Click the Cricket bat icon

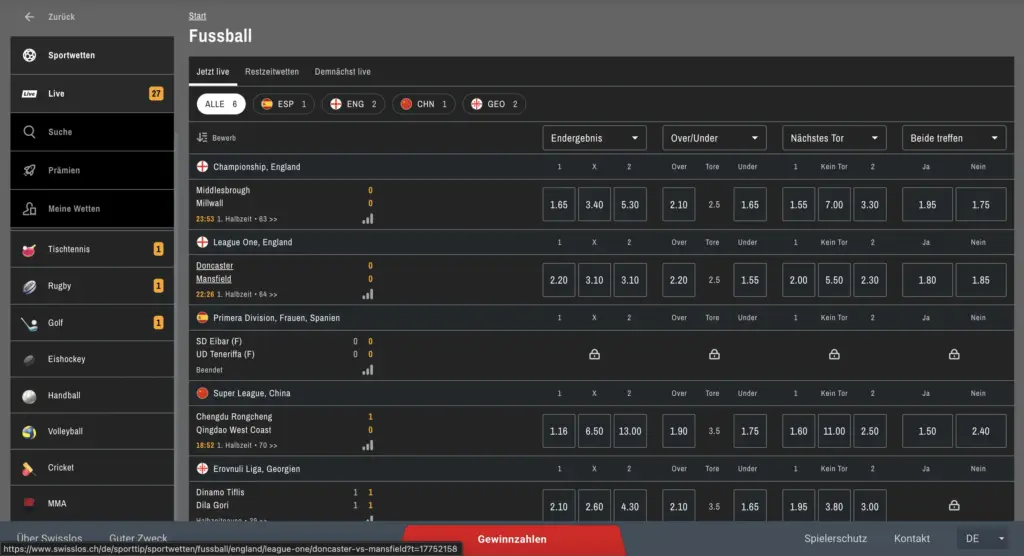(x=28, y=468)
